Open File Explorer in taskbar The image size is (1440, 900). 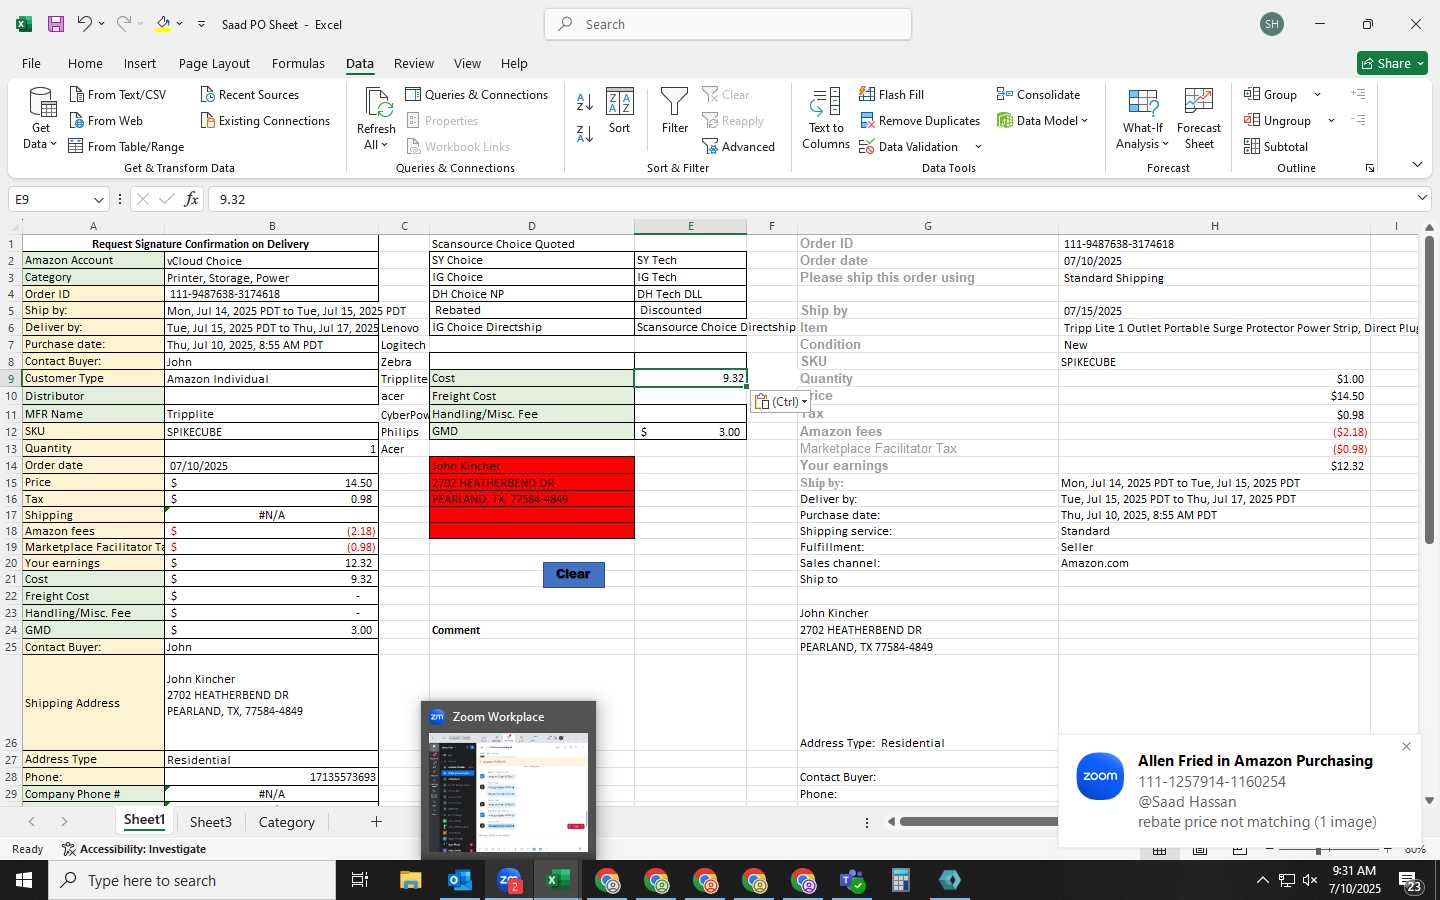click(x=411, y=880)
